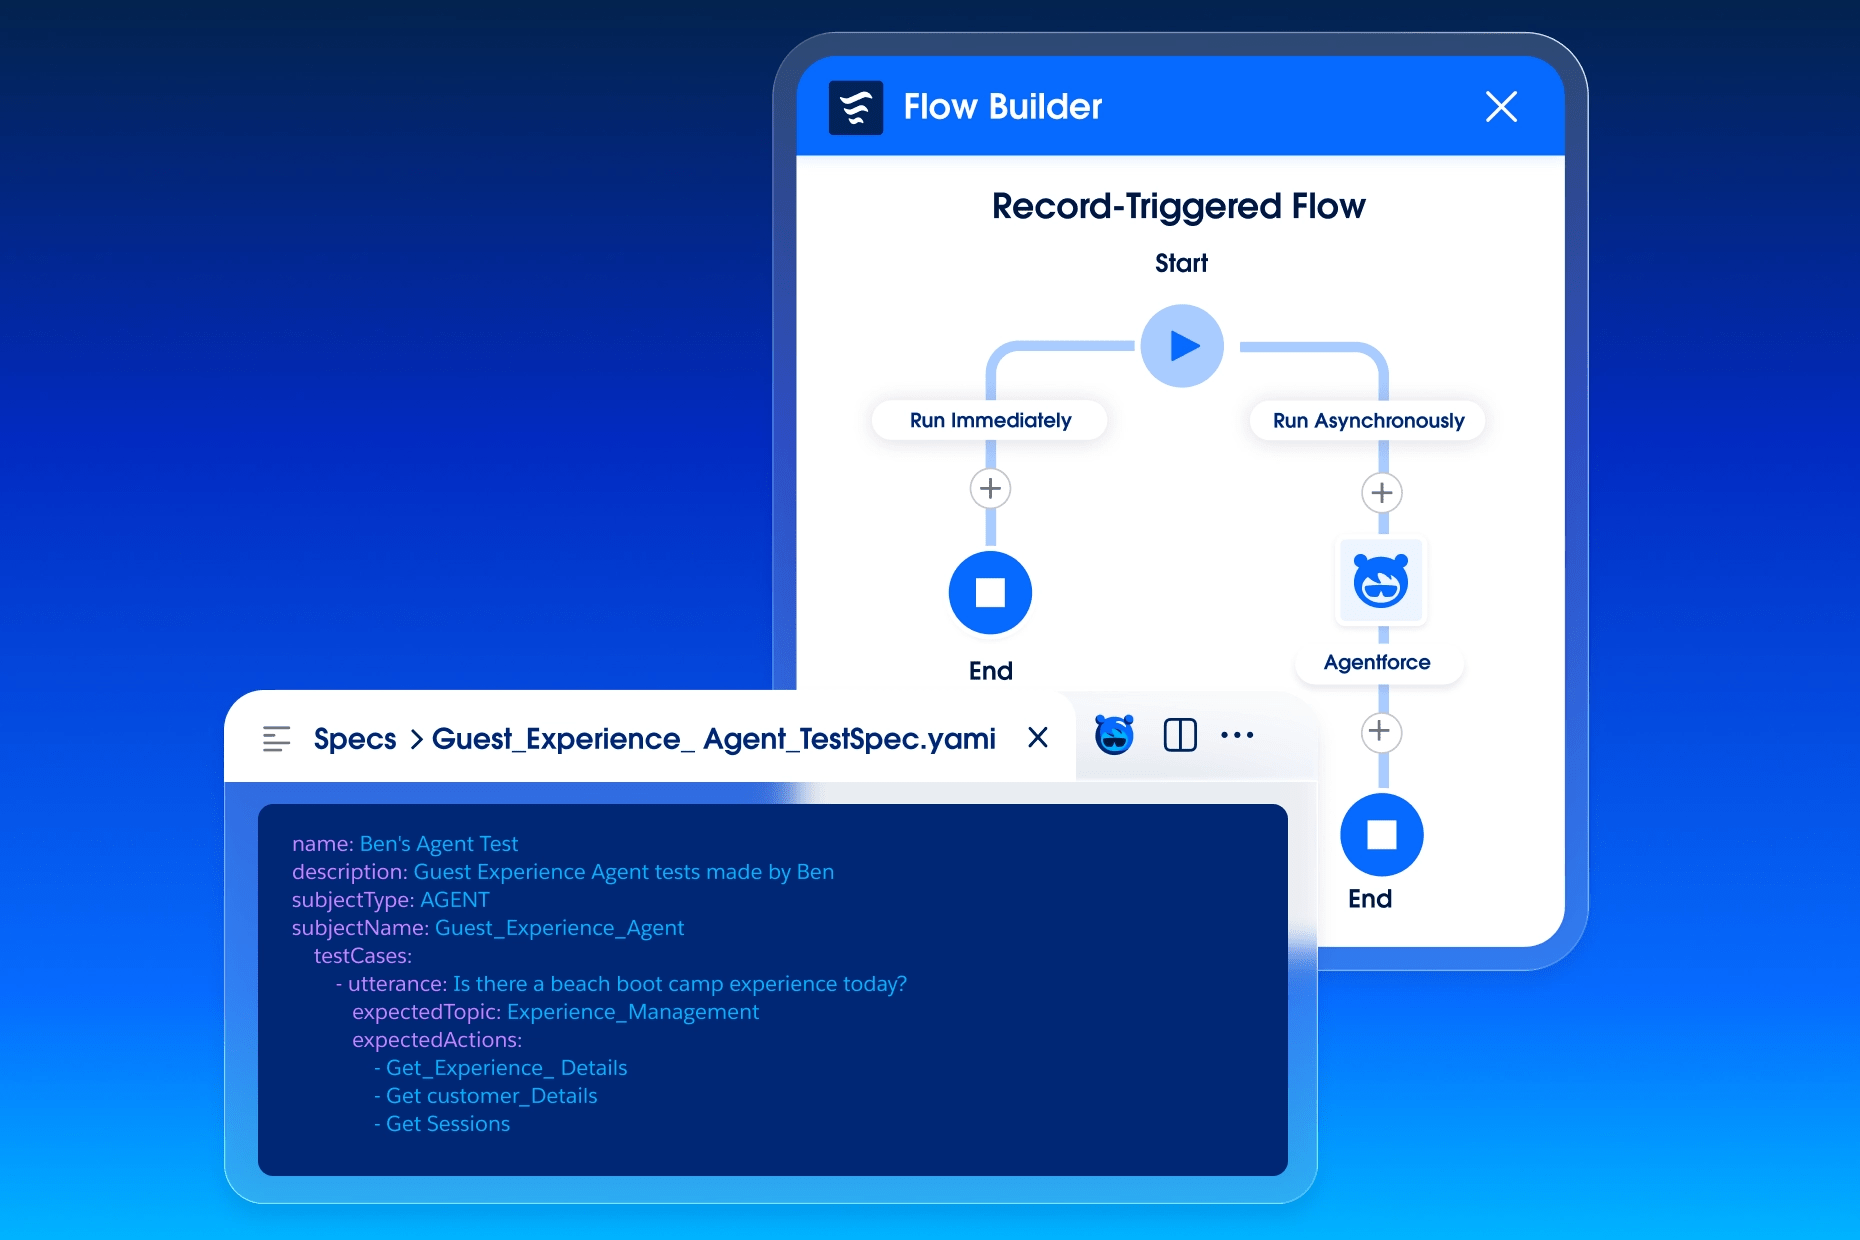This screenshot has height=1240, width=1860.
Task: Select the Run Asynchronously path label
Action: 1368,420
